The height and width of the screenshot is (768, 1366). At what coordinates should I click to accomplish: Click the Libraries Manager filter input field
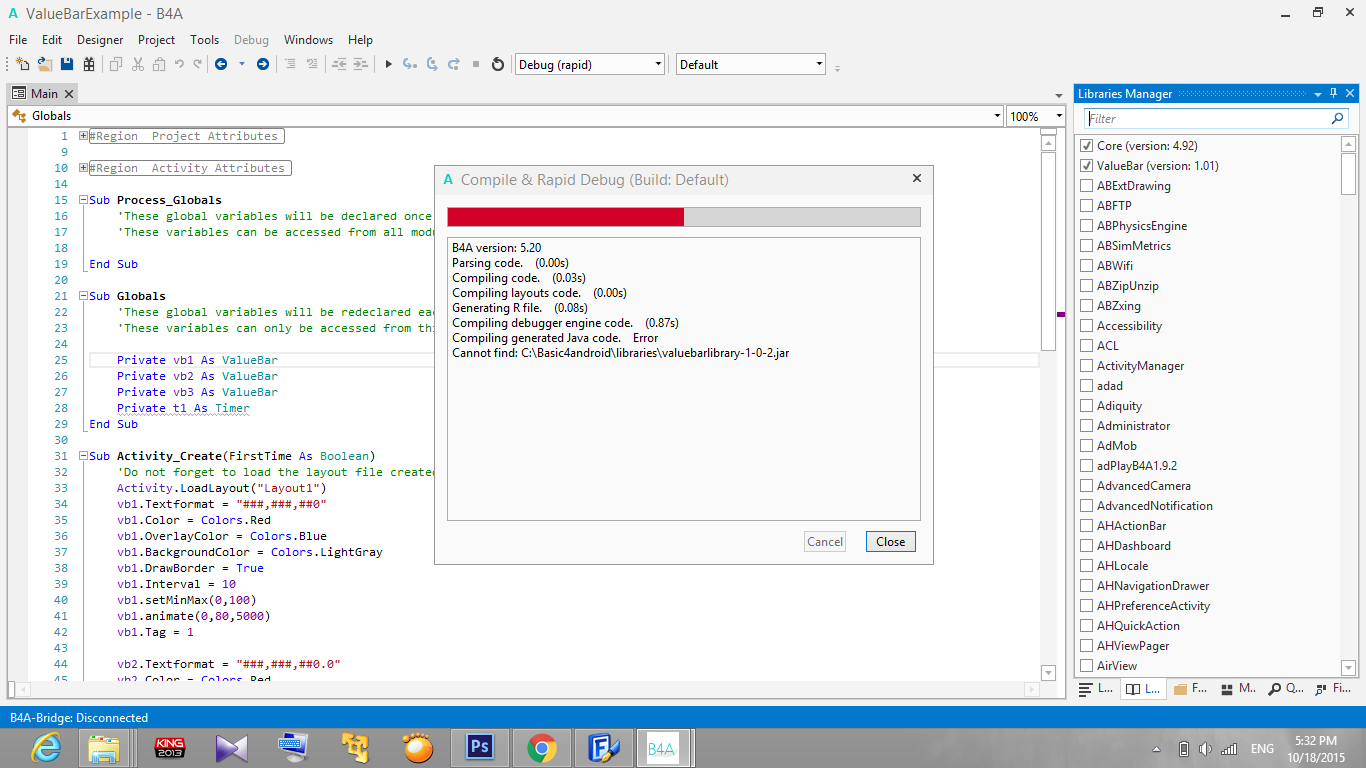tap(1205, 118)
